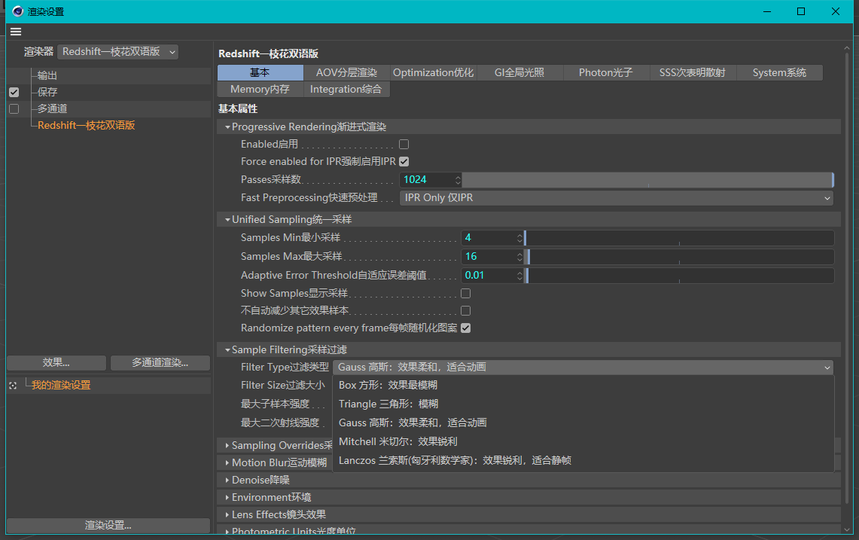This screenshot has height=540, width=859.
Task: Switch to the 基本 tab
Action: [x=260, y=72]
